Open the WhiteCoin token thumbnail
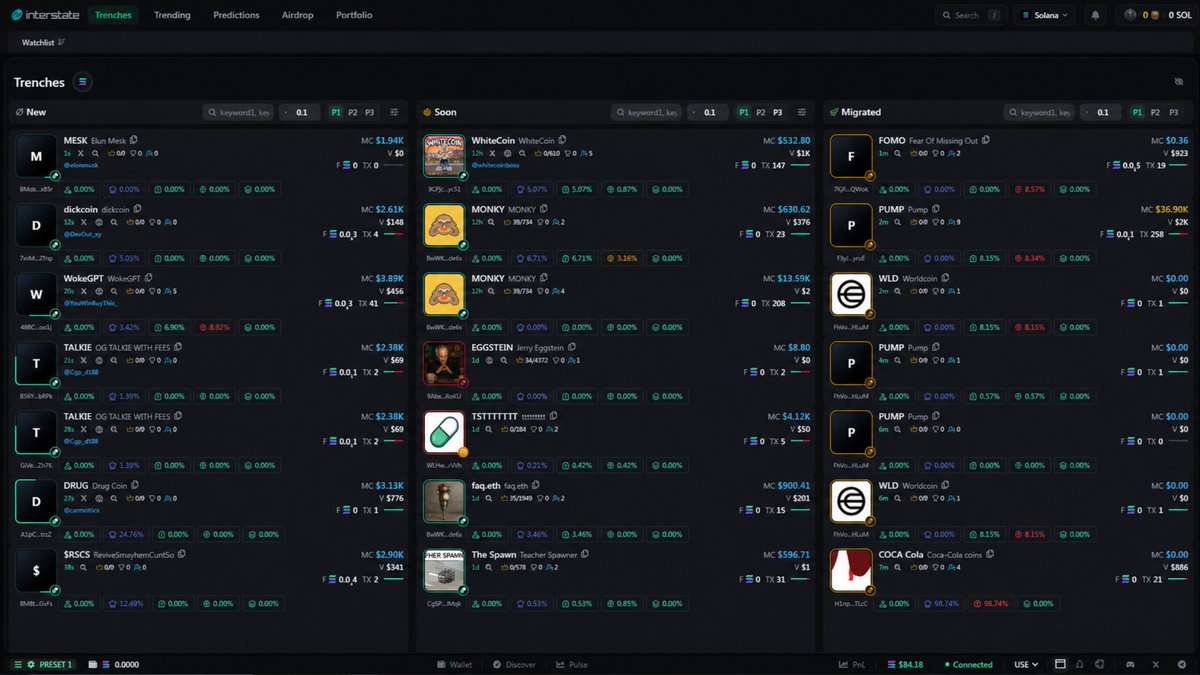Screen dimensions: 1200x675 445,157
